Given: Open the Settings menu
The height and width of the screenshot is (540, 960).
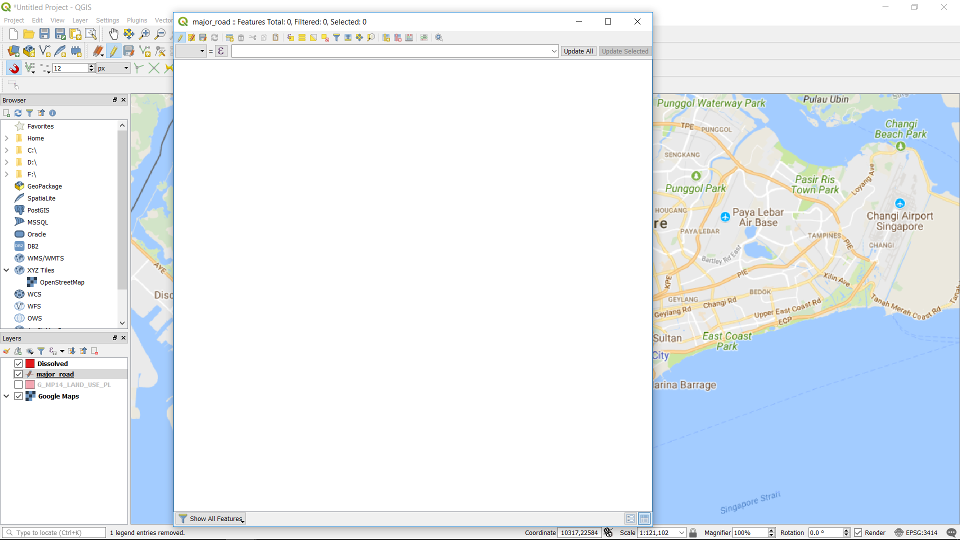Looking at the screenshot, I should coord(107,20).
